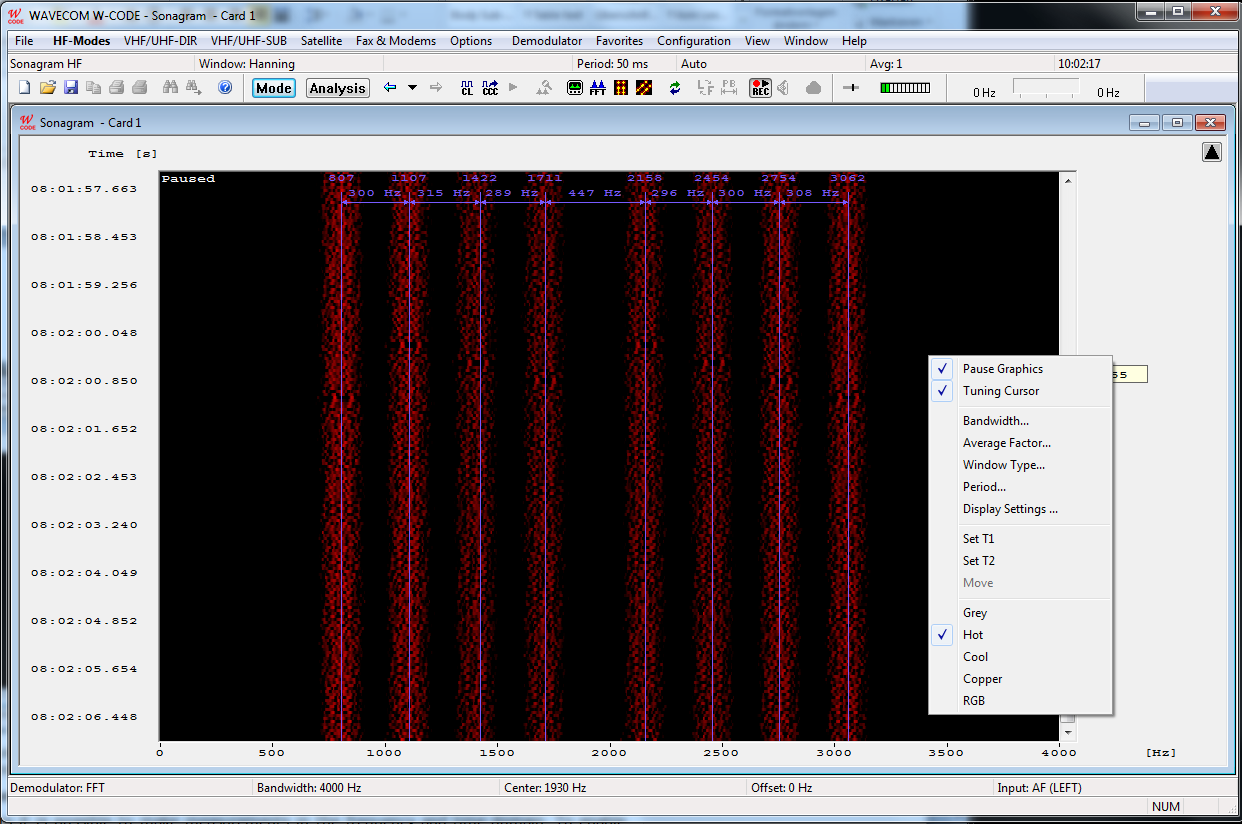Viewport: 1242px width, 824px height.
Task: Expand the dropdown arrow beside the back arrow
Action: coord(412,88)
